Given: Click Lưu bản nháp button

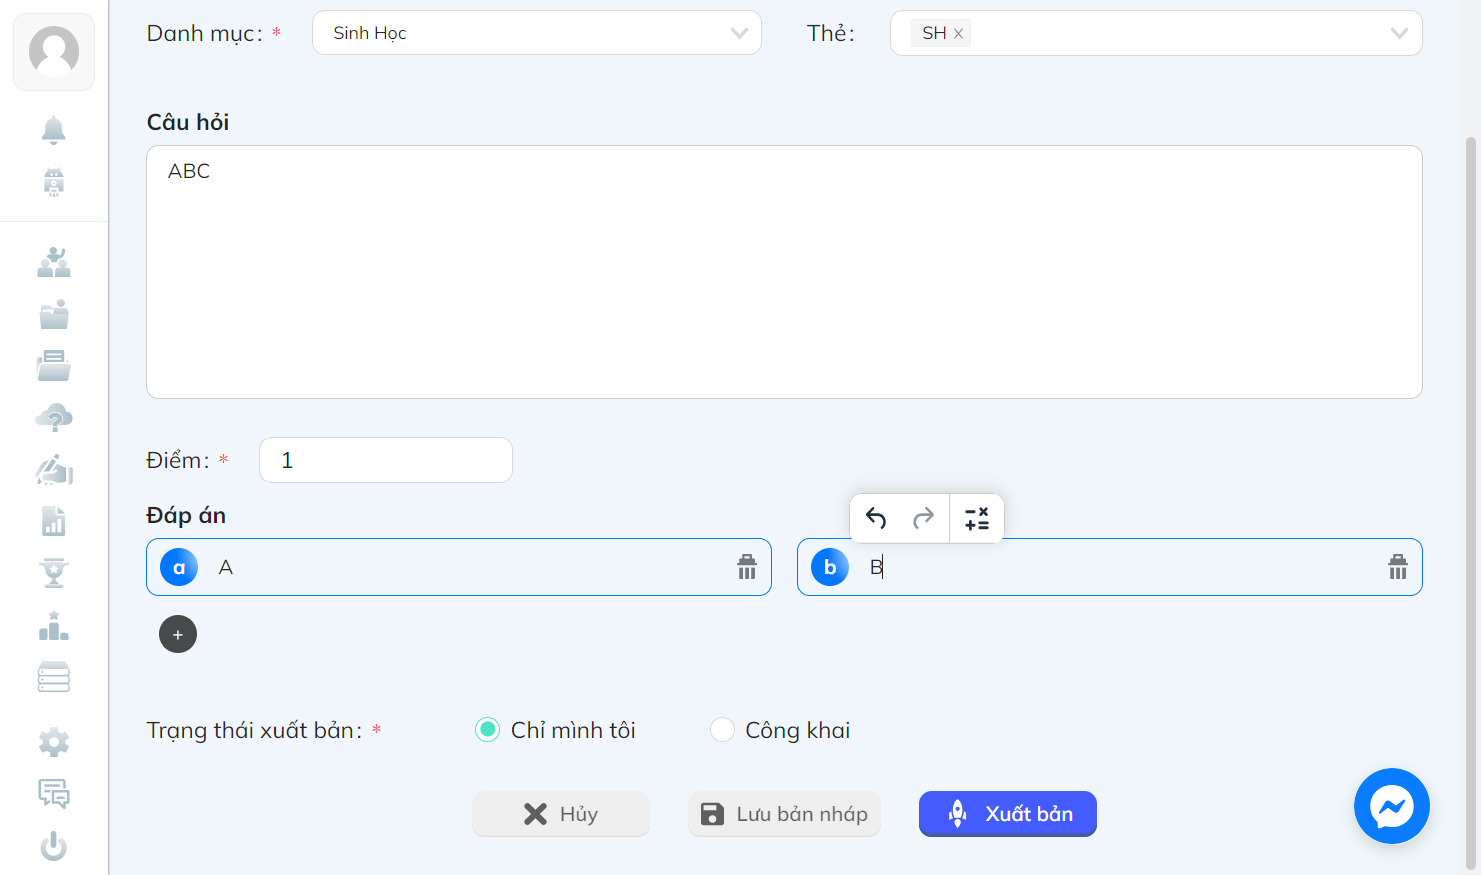Looking at the screenshot, I should (784, 814).
